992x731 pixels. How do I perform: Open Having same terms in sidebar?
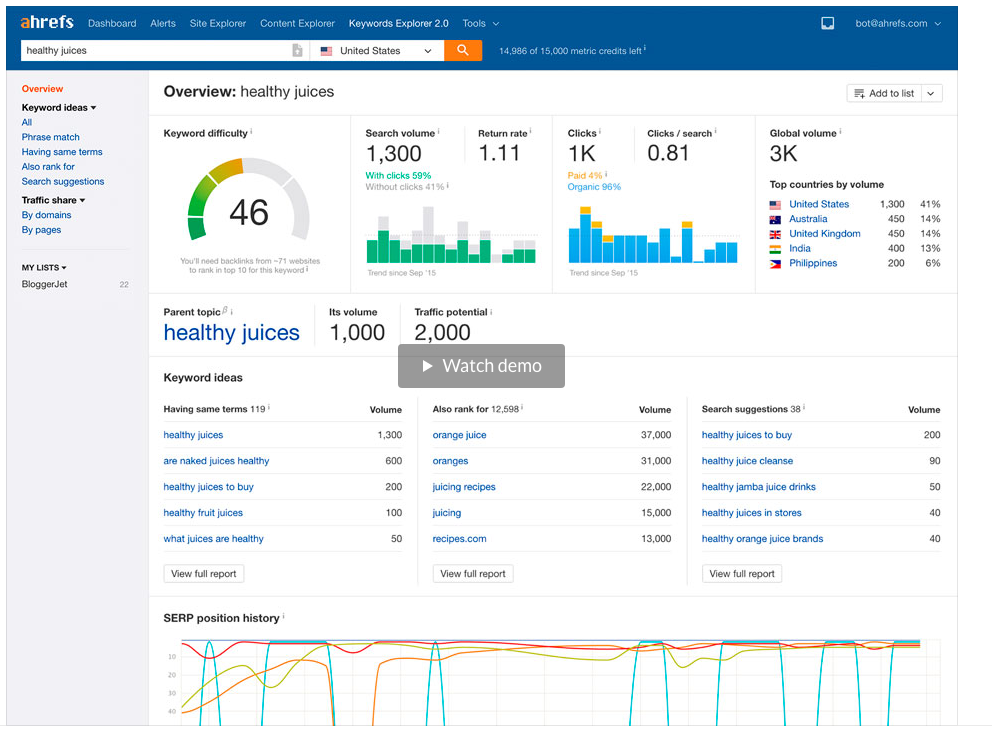62,152
